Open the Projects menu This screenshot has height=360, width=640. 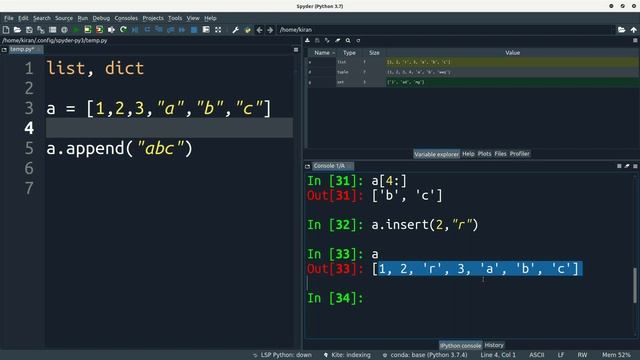153,18
